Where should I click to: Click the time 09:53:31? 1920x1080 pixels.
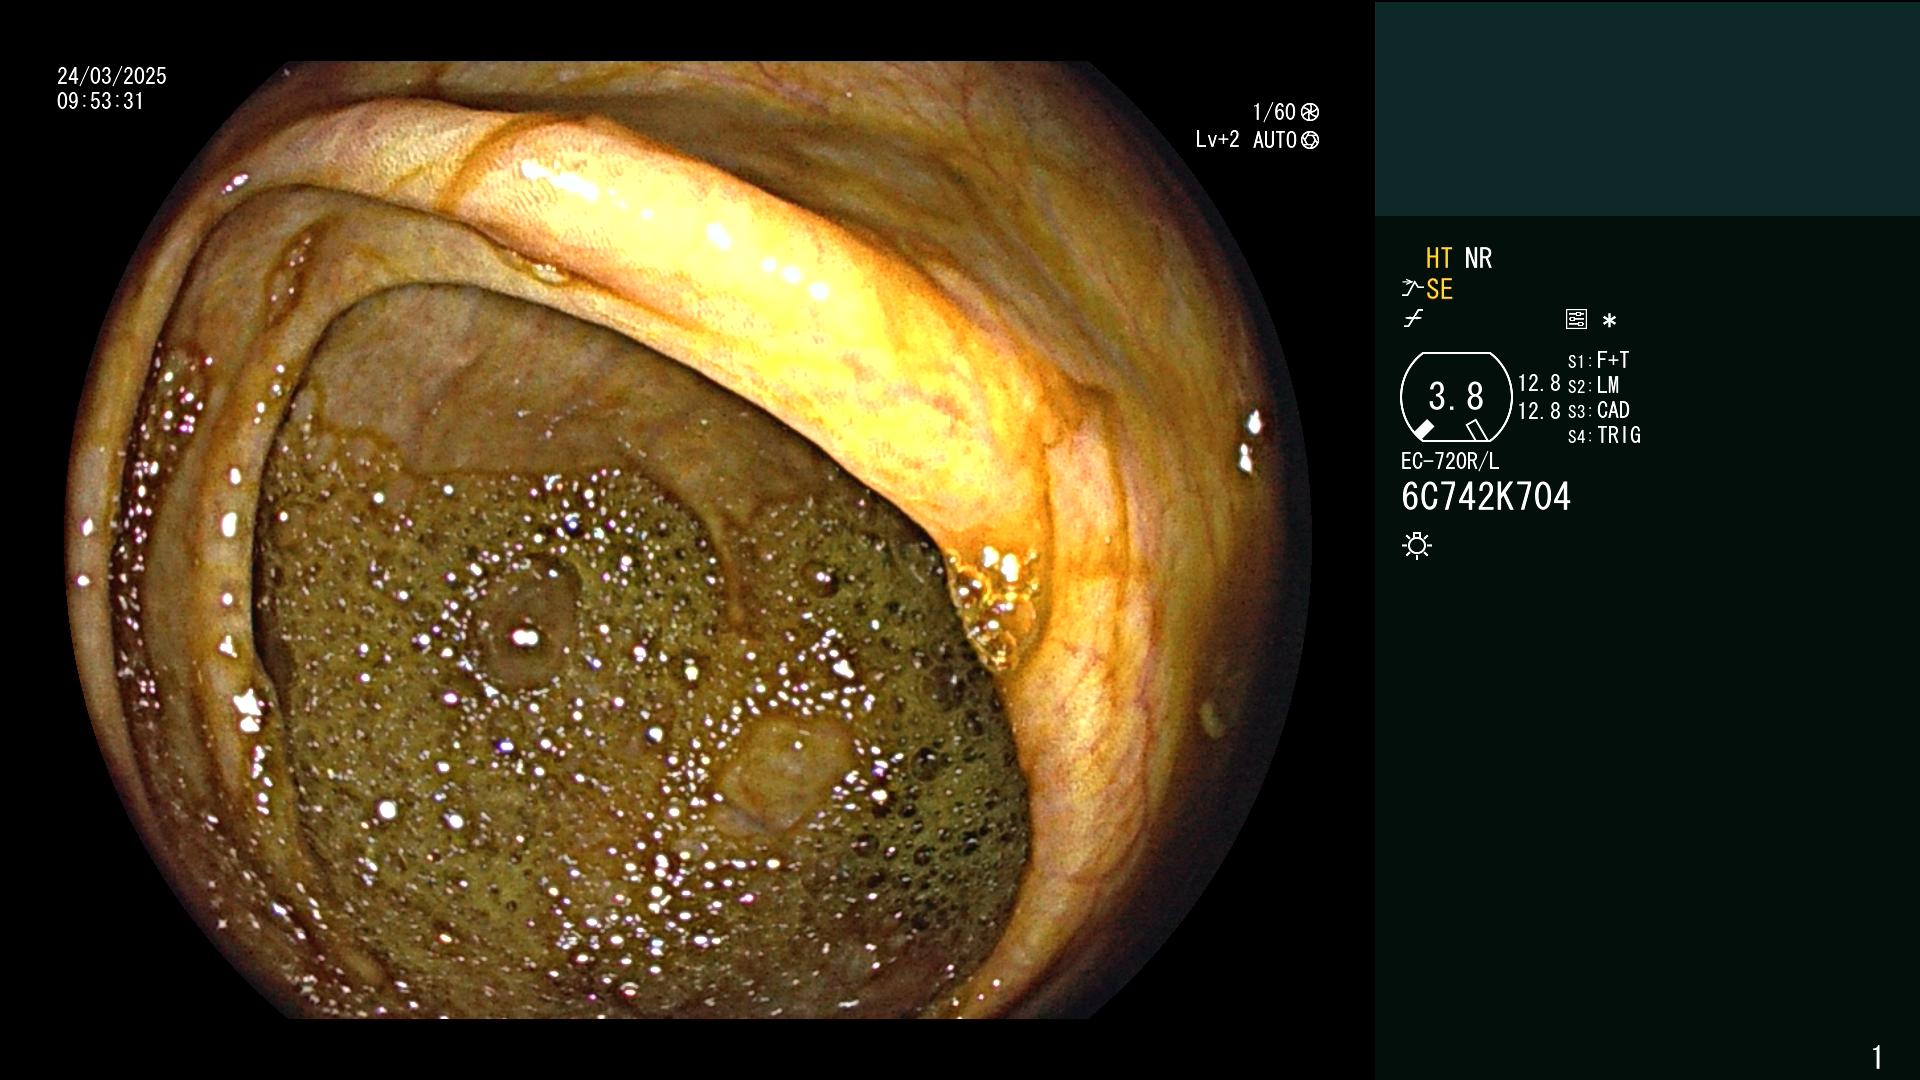click(100, 101)
